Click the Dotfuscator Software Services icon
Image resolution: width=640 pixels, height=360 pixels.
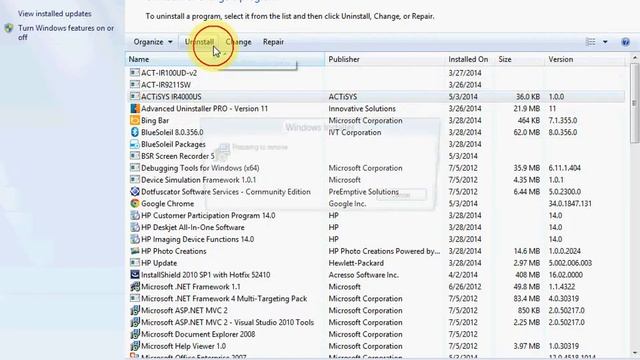135,191
